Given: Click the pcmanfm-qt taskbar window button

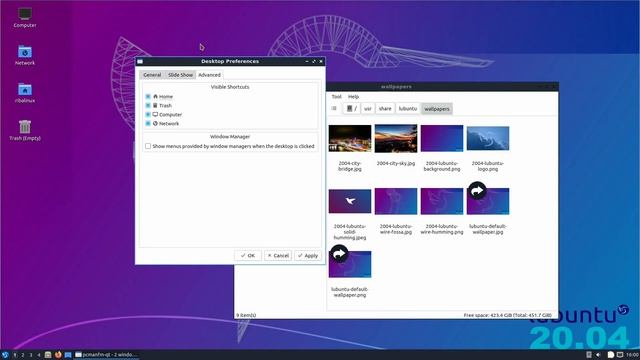Looking at the screenshot, I should pyautogui.click(x=107, y=355).
